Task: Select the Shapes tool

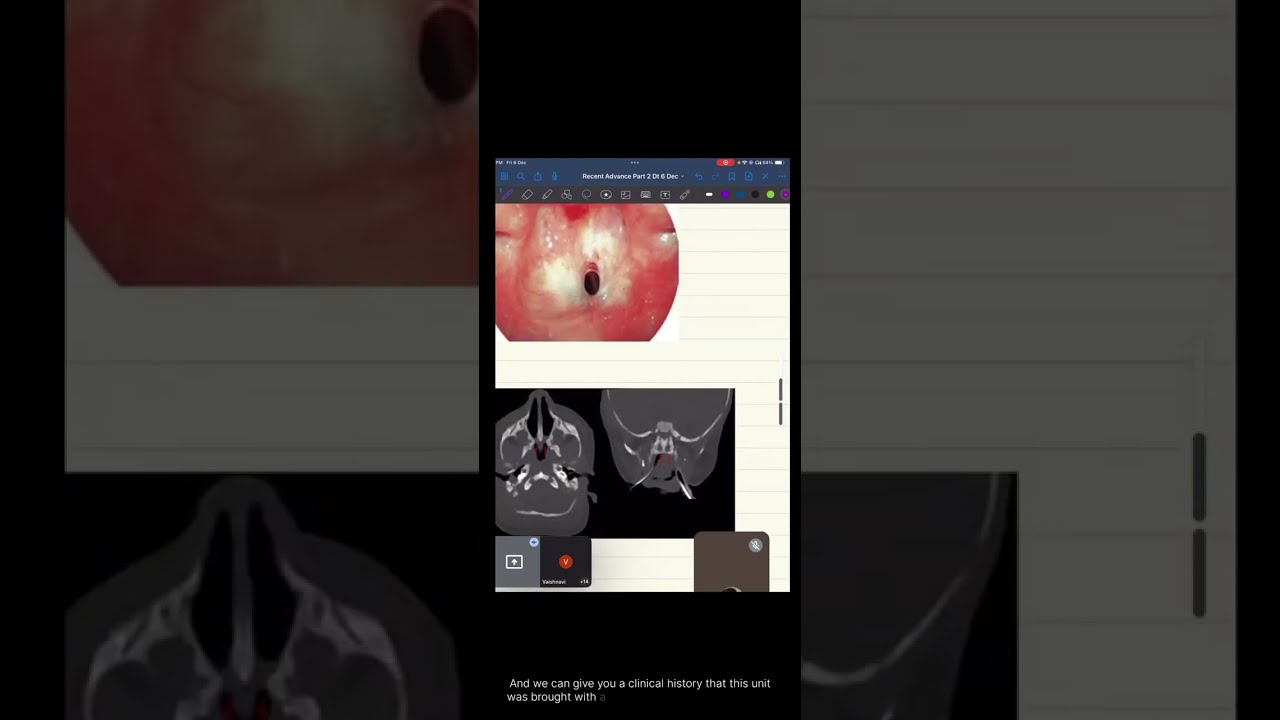Action: click(x=566, y=194)
